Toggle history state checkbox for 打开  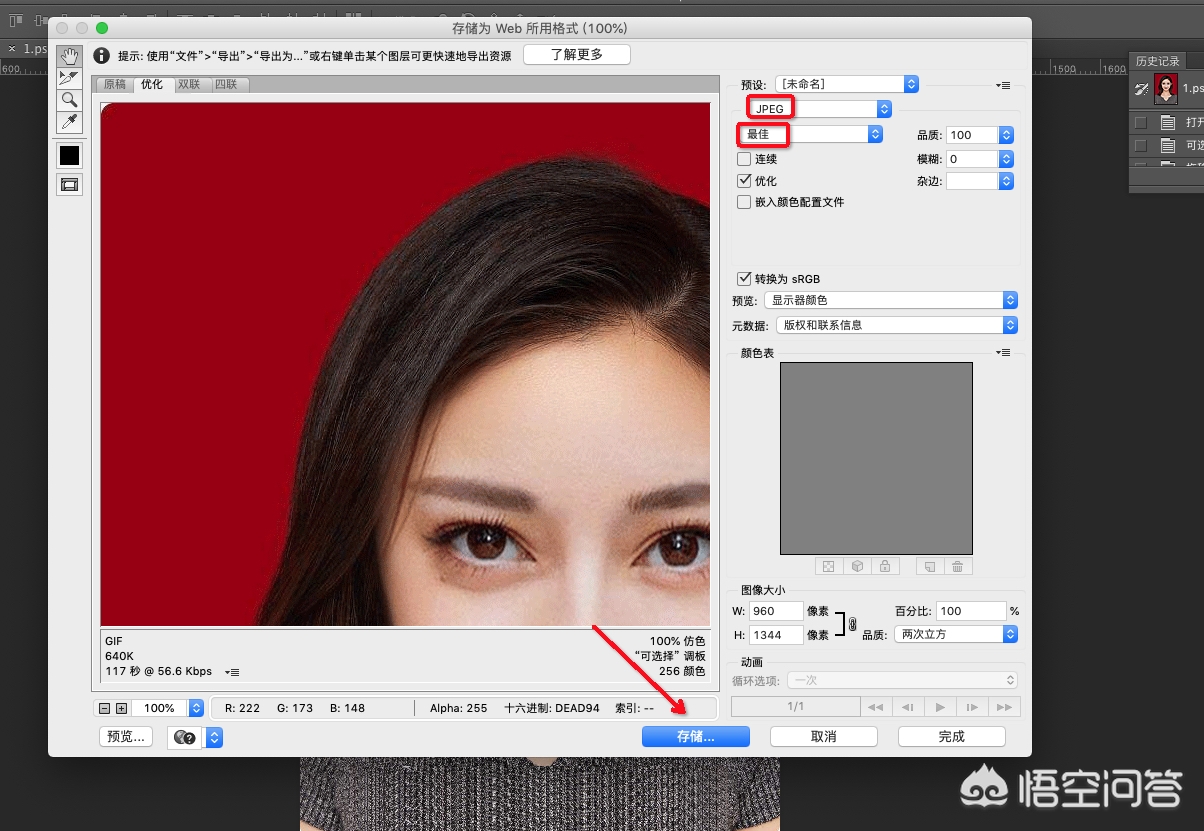click(1140, 123)
